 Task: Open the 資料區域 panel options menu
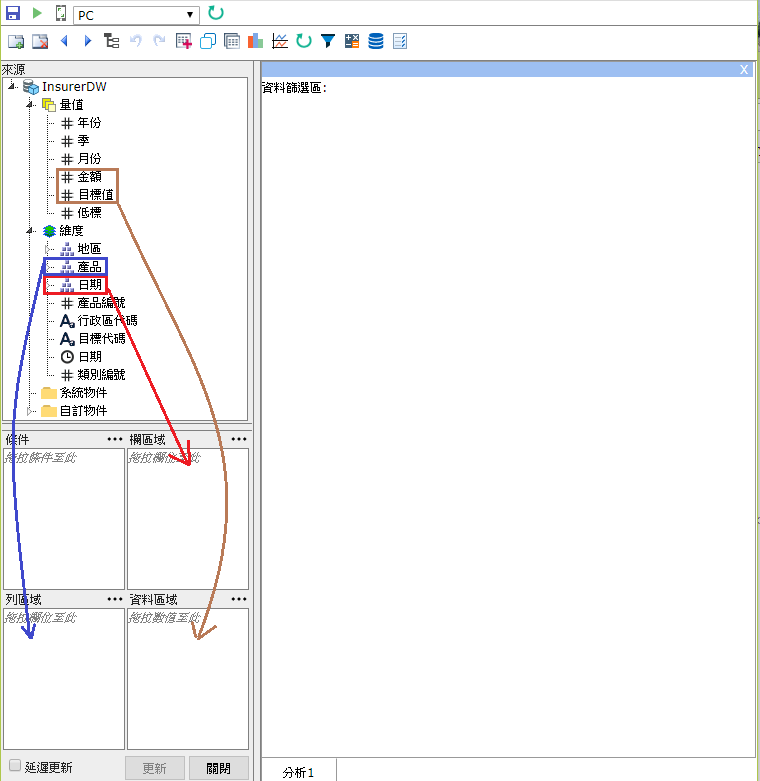239,599
